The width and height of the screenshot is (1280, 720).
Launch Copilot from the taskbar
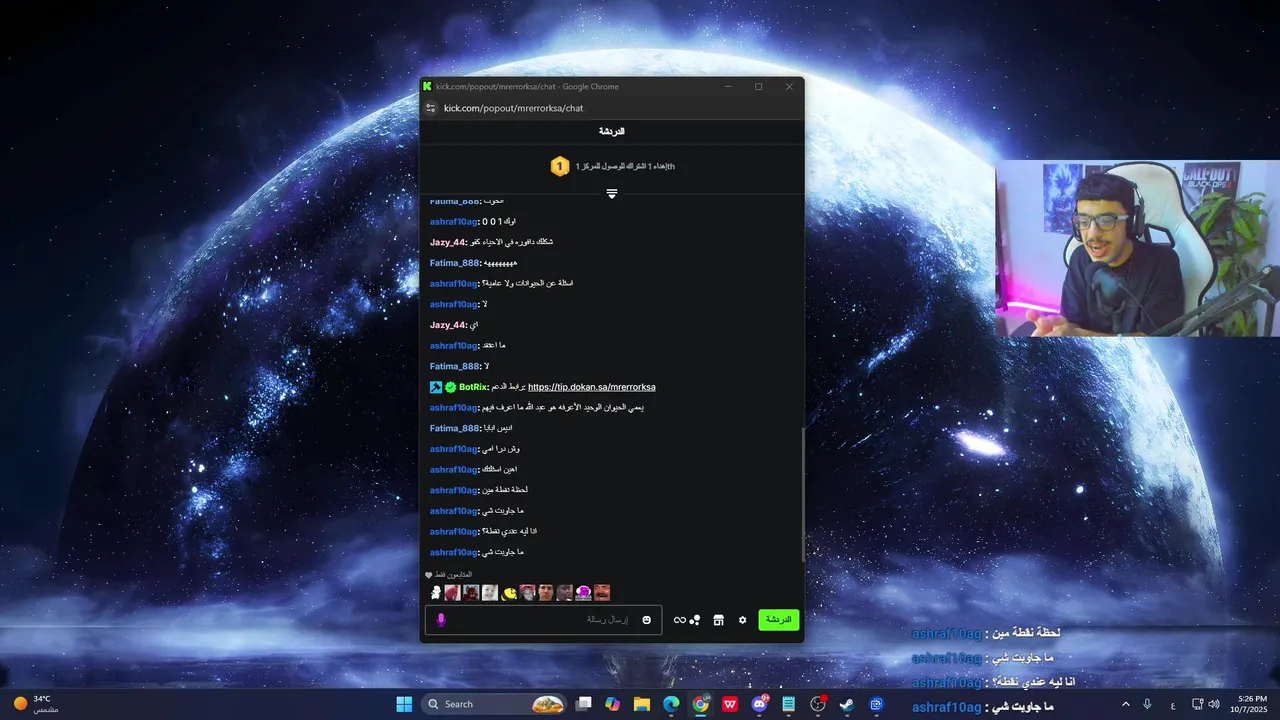(613, 704)
